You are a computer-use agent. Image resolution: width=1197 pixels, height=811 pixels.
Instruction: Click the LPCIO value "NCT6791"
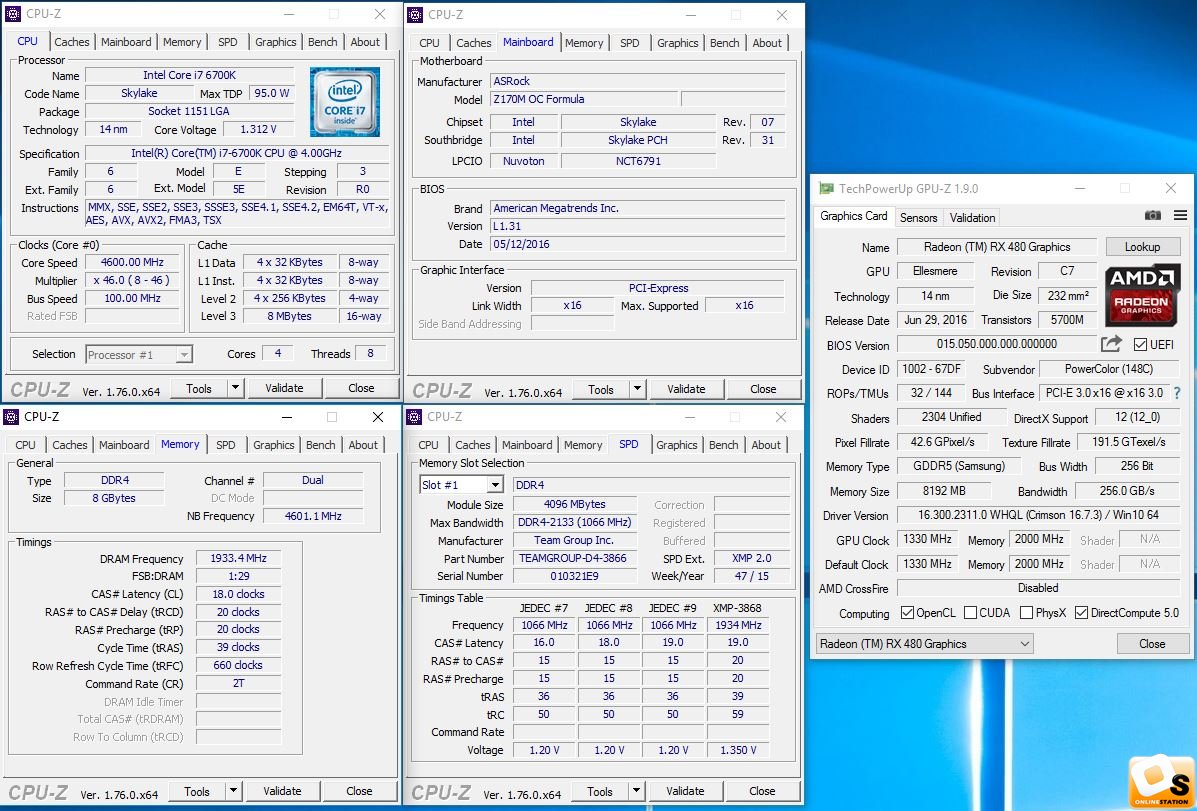tap(638, 161)
